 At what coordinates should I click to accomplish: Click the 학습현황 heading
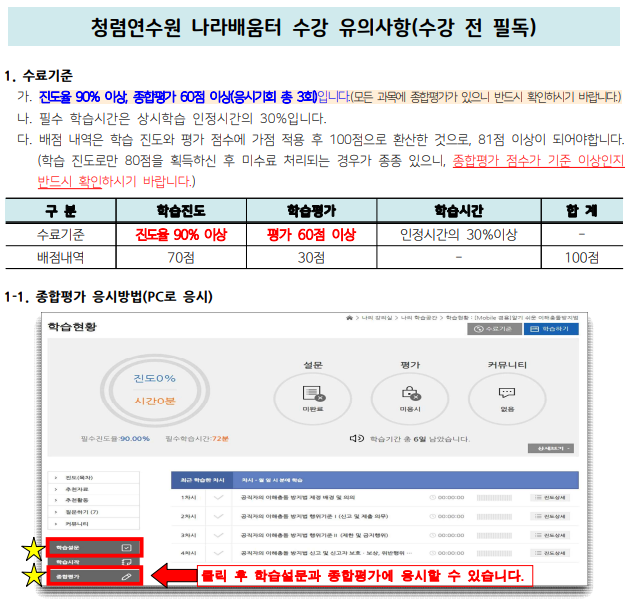point(72,327)
